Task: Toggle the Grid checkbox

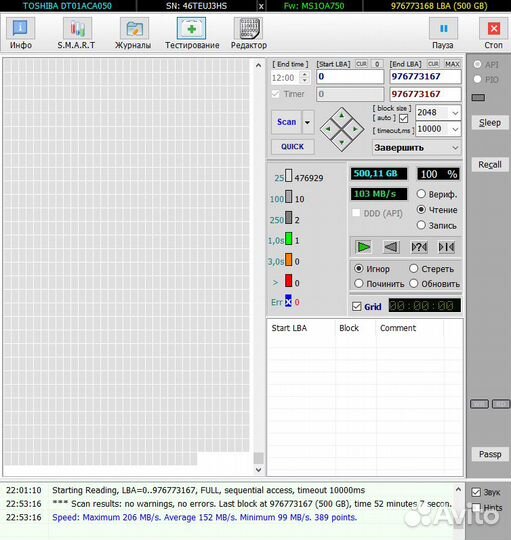Action: (357, 306)
